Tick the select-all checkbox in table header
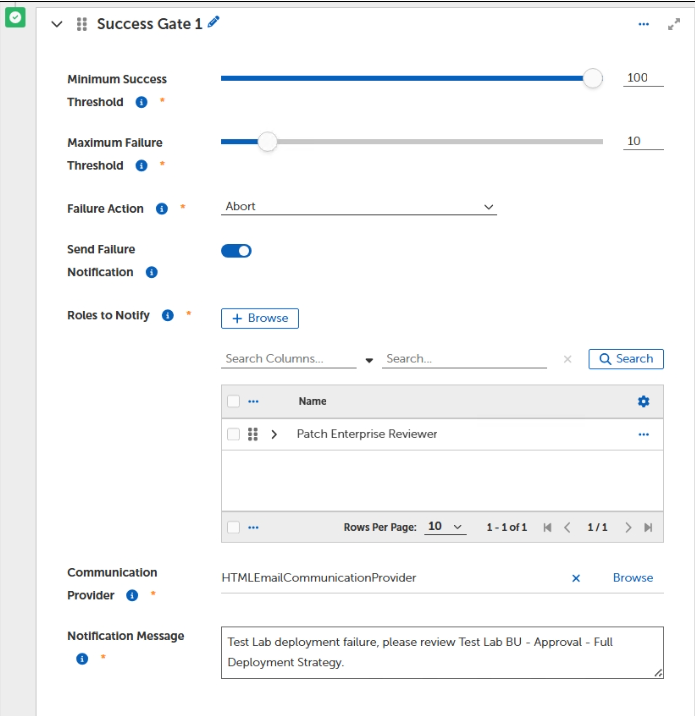 (x=233, y=401)
